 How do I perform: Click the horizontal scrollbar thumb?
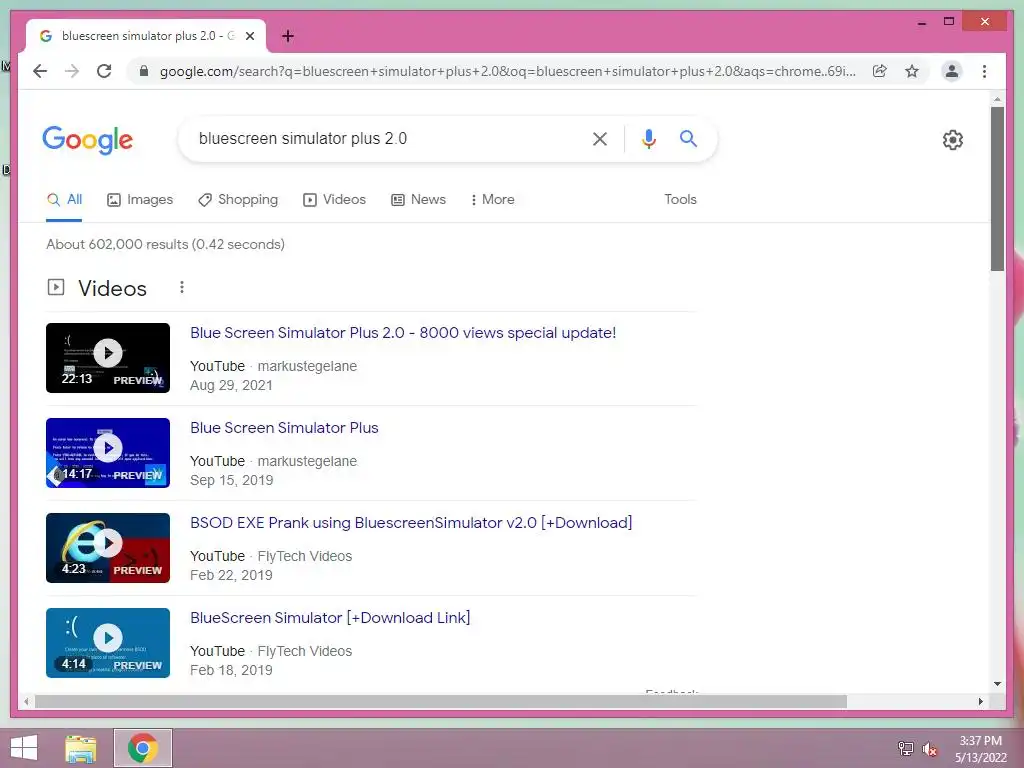[441, 701]
